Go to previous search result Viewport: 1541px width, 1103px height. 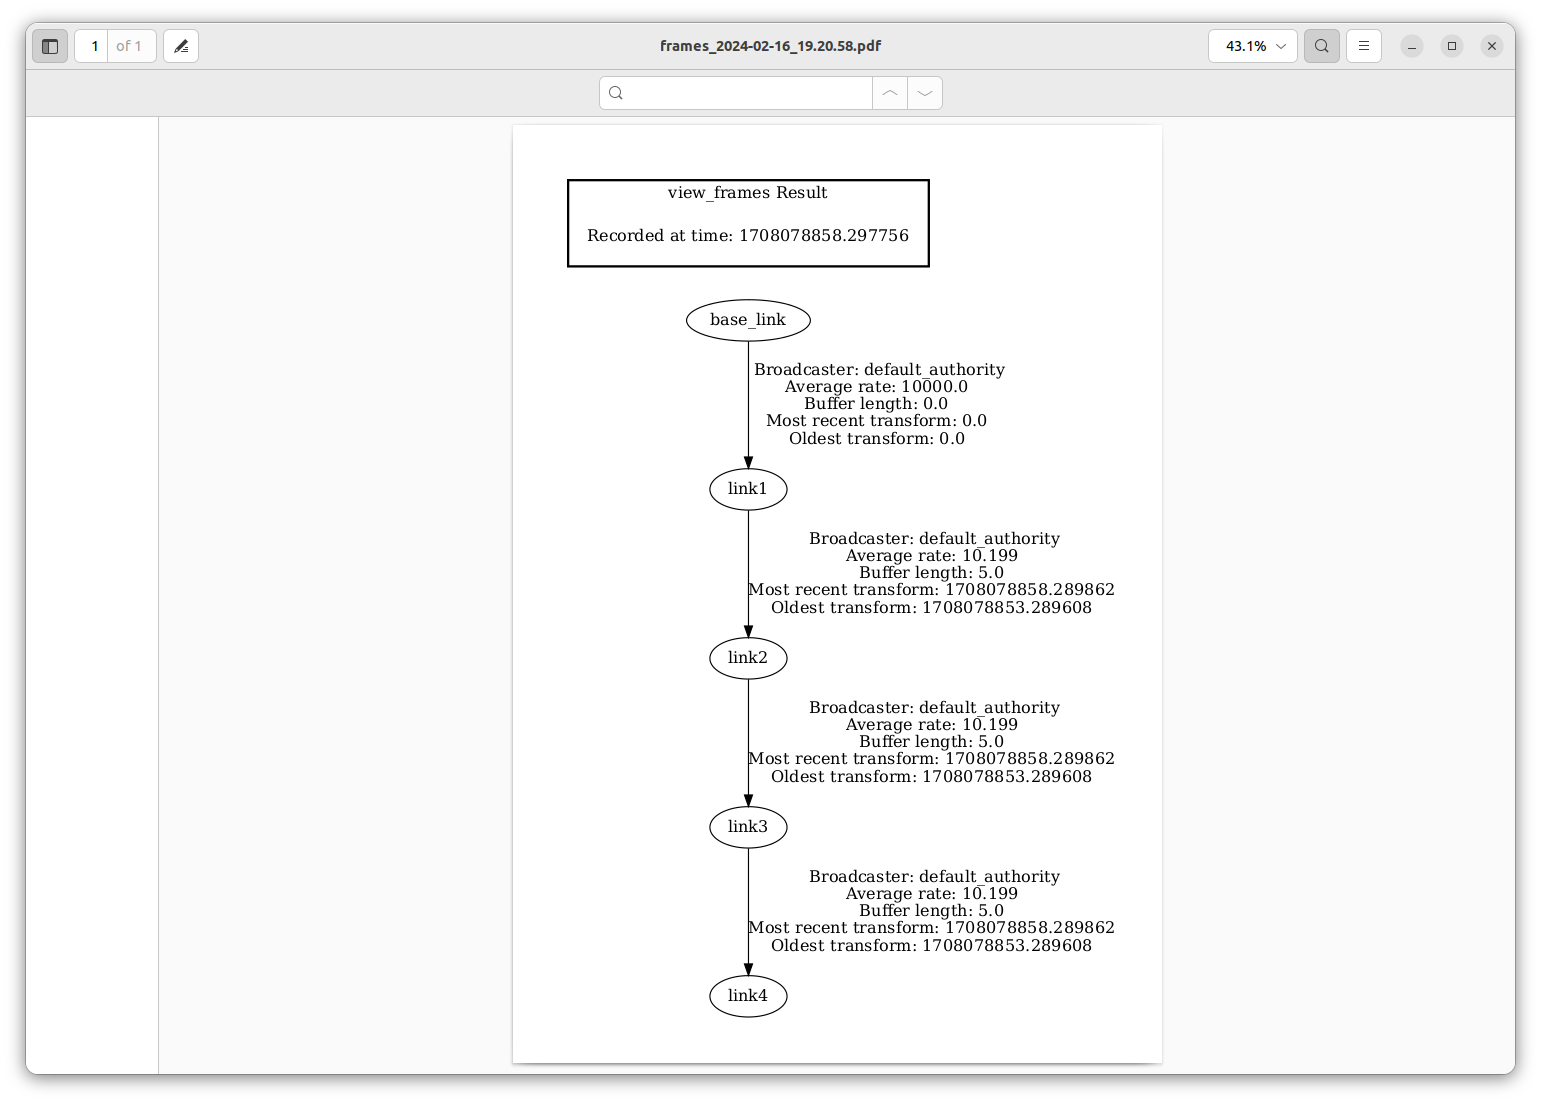click(890, 93)
